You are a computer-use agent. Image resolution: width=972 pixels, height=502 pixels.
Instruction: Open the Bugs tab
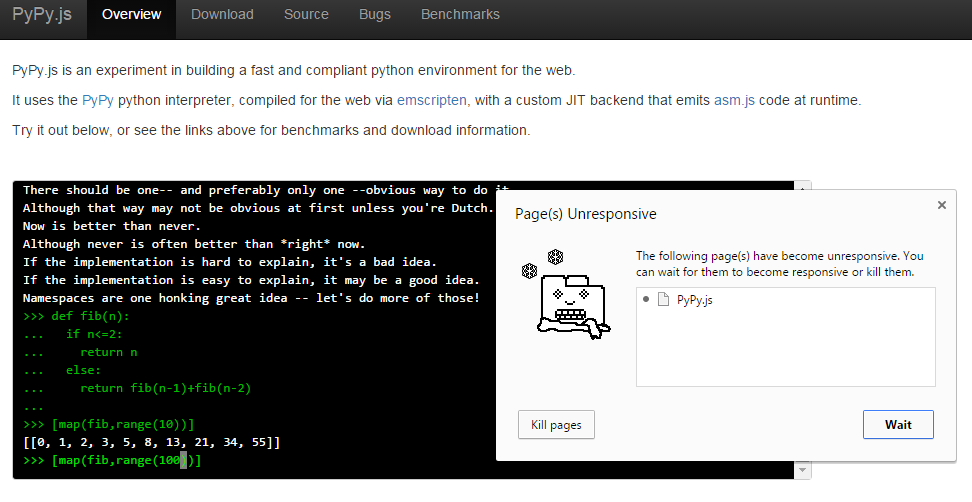point(374,14)
